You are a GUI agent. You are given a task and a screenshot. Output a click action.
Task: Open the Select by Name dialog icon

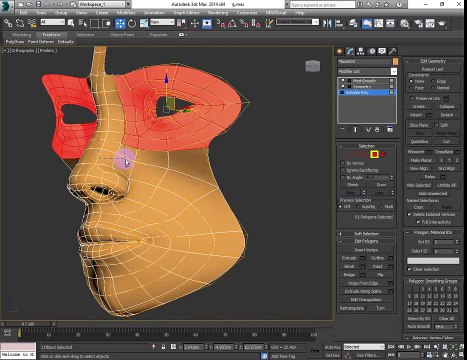click(x=82, y=23)
